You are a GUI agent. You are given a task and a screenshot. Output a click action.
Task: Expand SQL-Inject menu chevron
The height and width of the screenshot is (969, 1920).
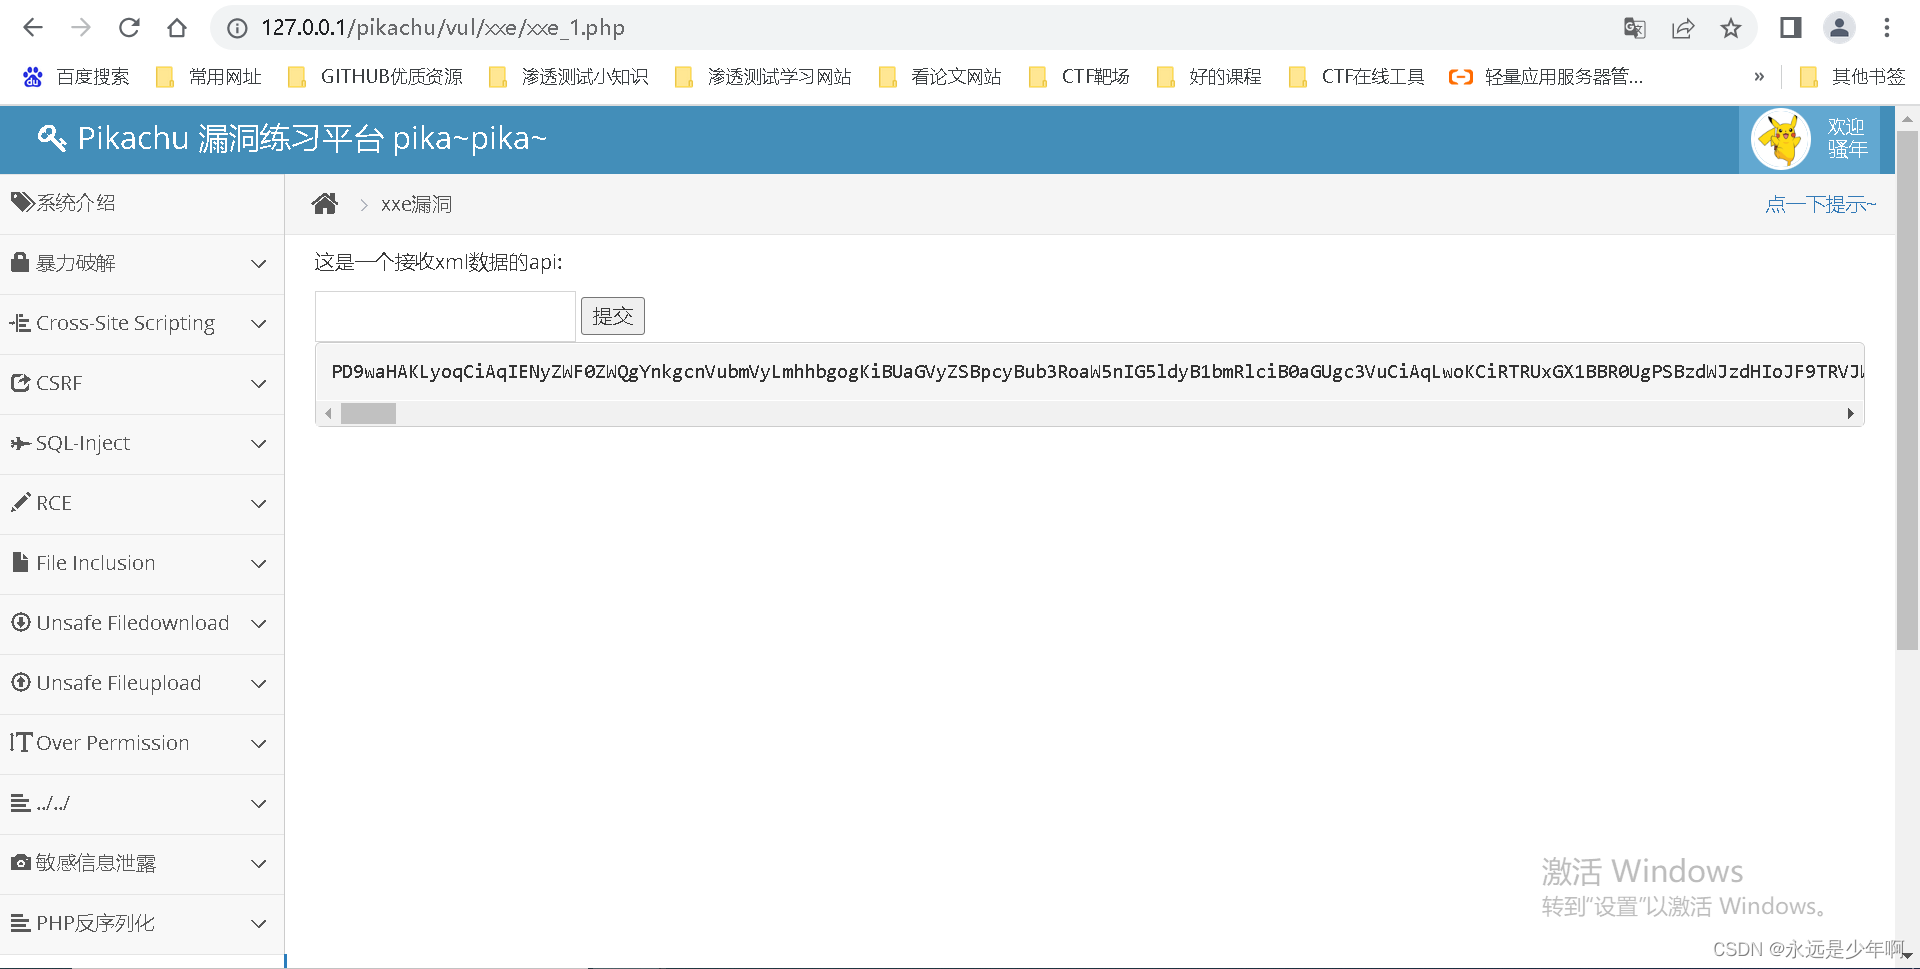259,444
